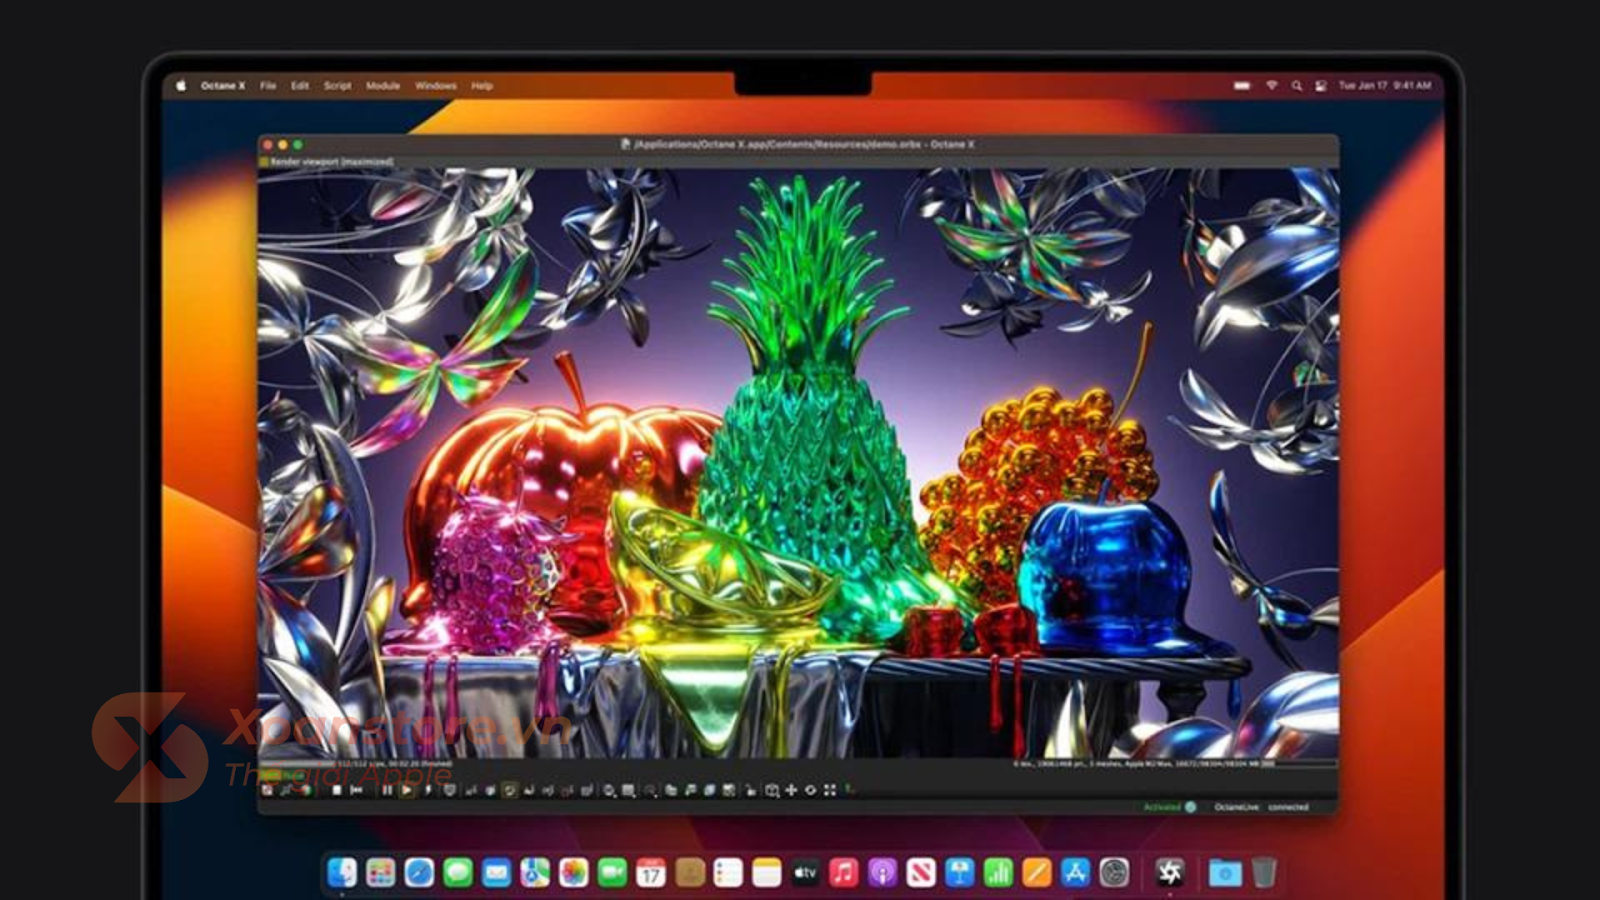Toggle the viewport lock icon in toolbar
Image resolution: width=1600 pixels, height=900 pixels.
[x=750, y=790]
